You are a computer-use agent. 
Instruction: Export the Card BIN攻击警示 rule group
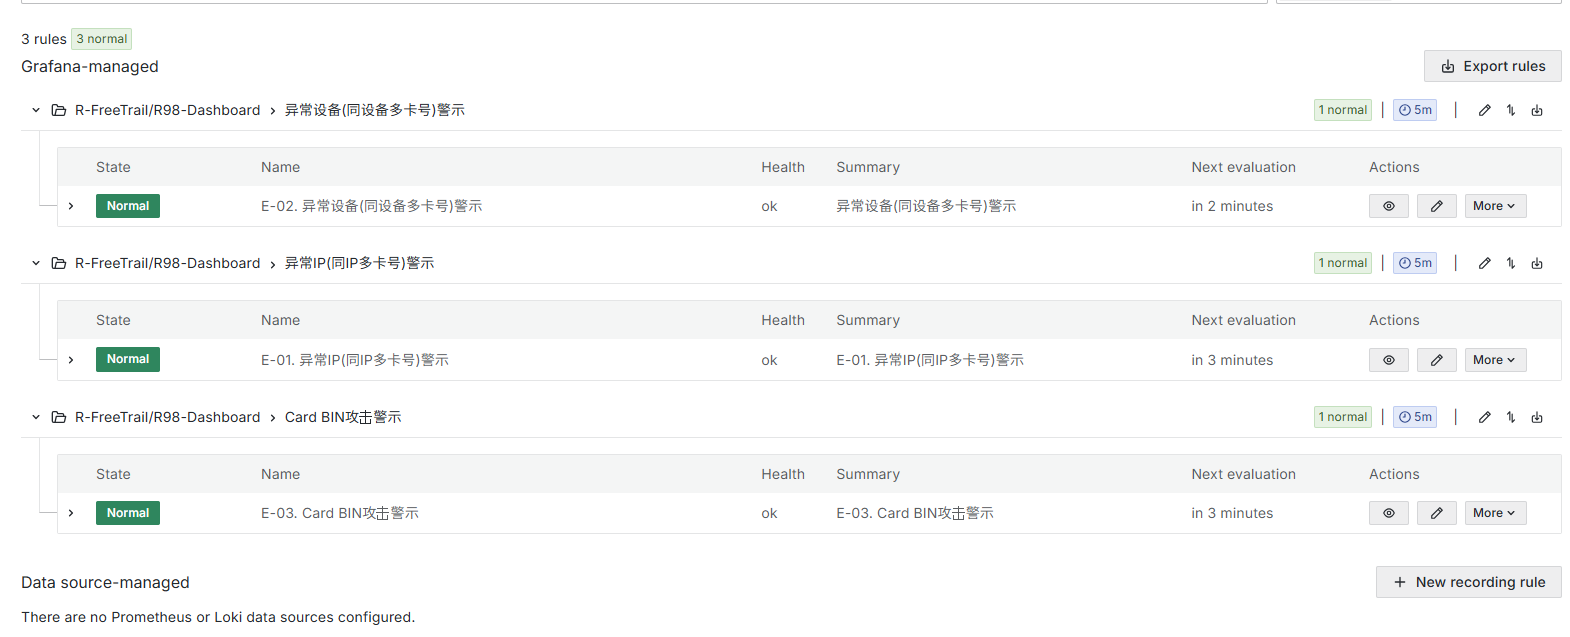coord(1537,417)
